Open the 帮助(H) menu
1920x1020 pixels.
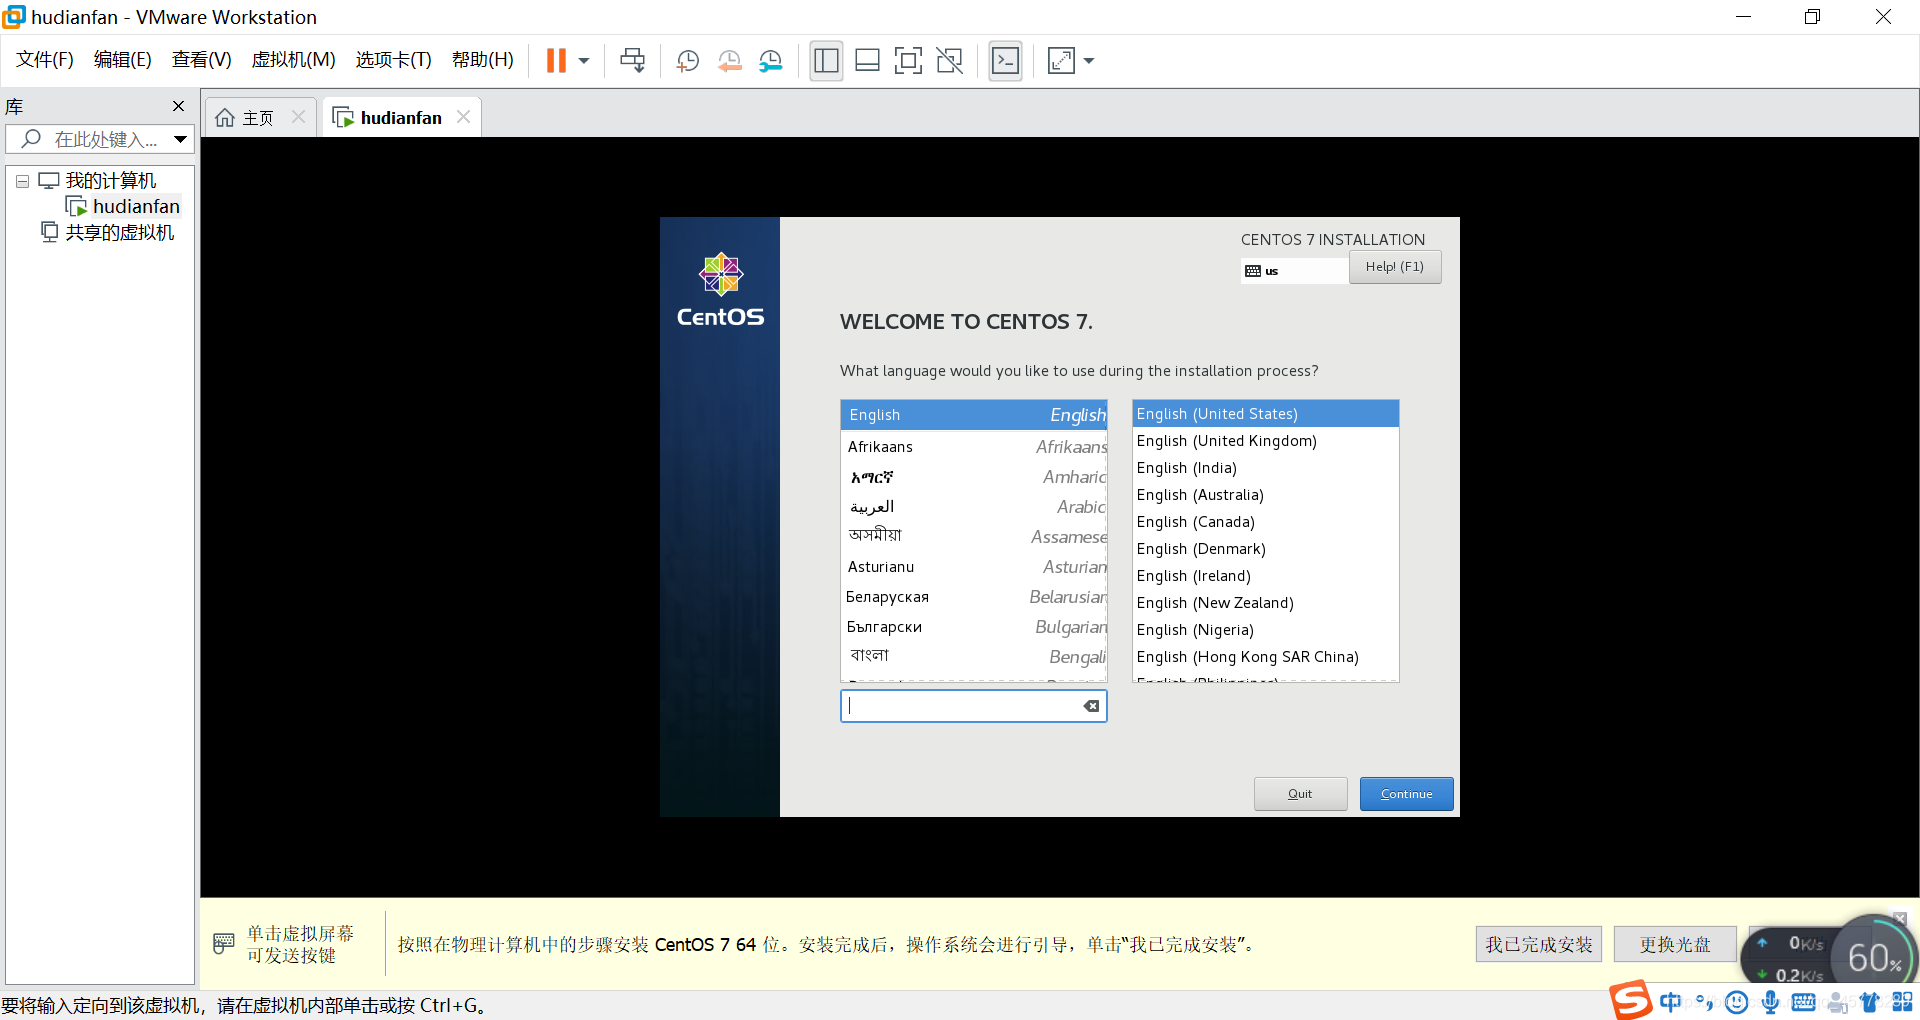tap(483, 60)
